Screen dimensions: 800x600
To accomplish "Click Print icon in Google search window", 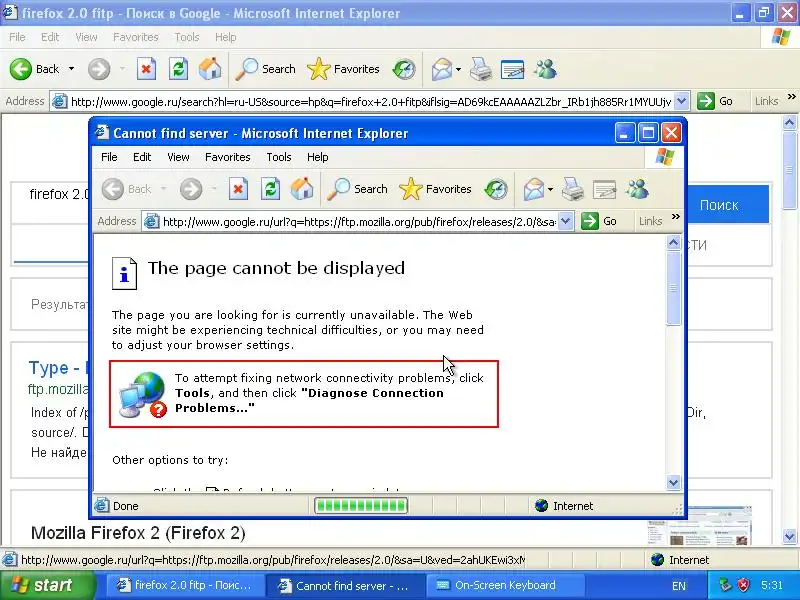I will pos(481,69).
